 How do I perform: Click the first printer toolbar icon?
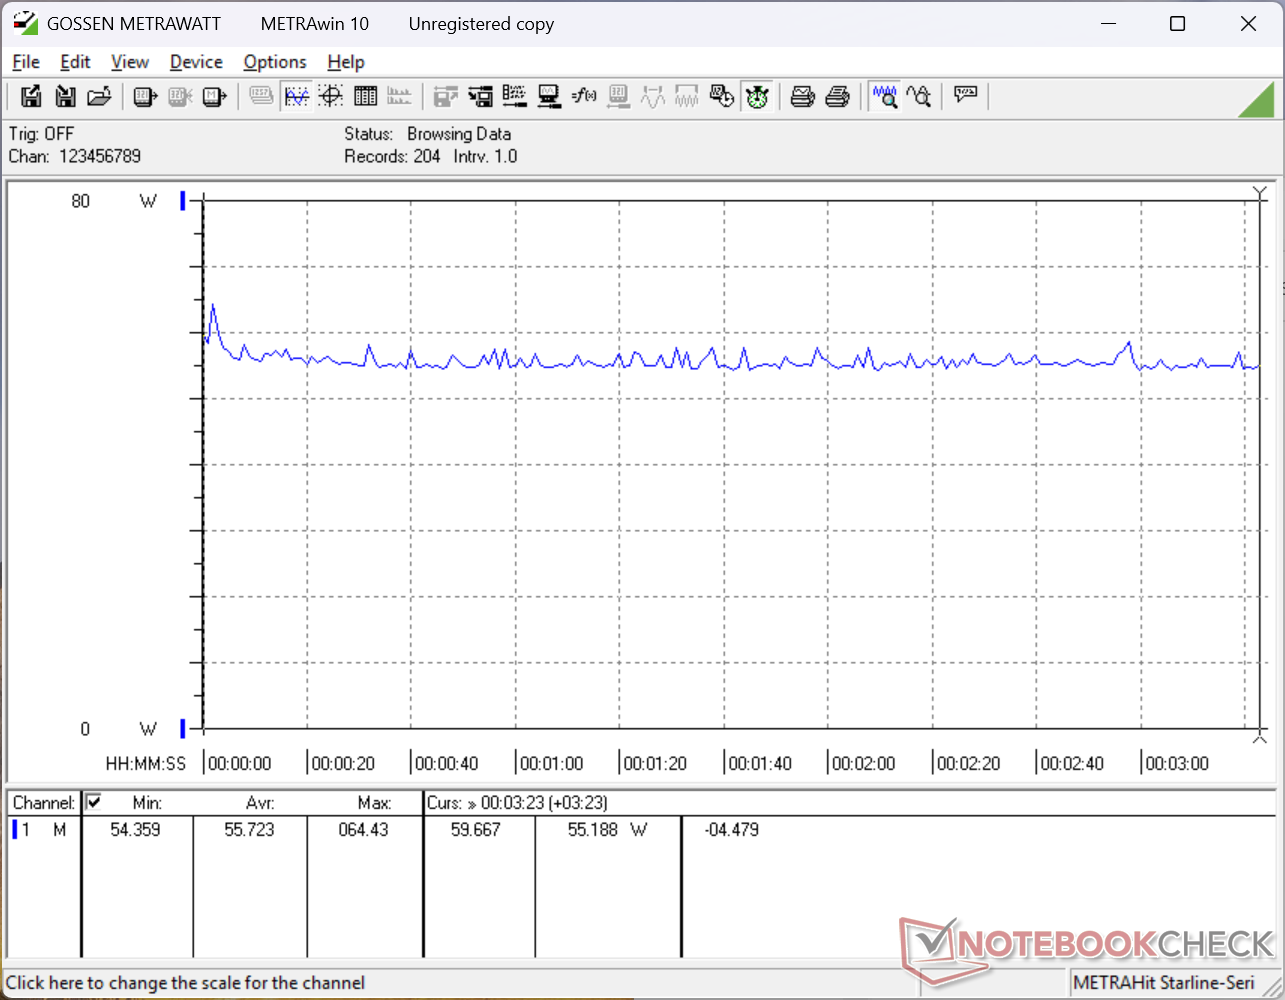(803, 96)
